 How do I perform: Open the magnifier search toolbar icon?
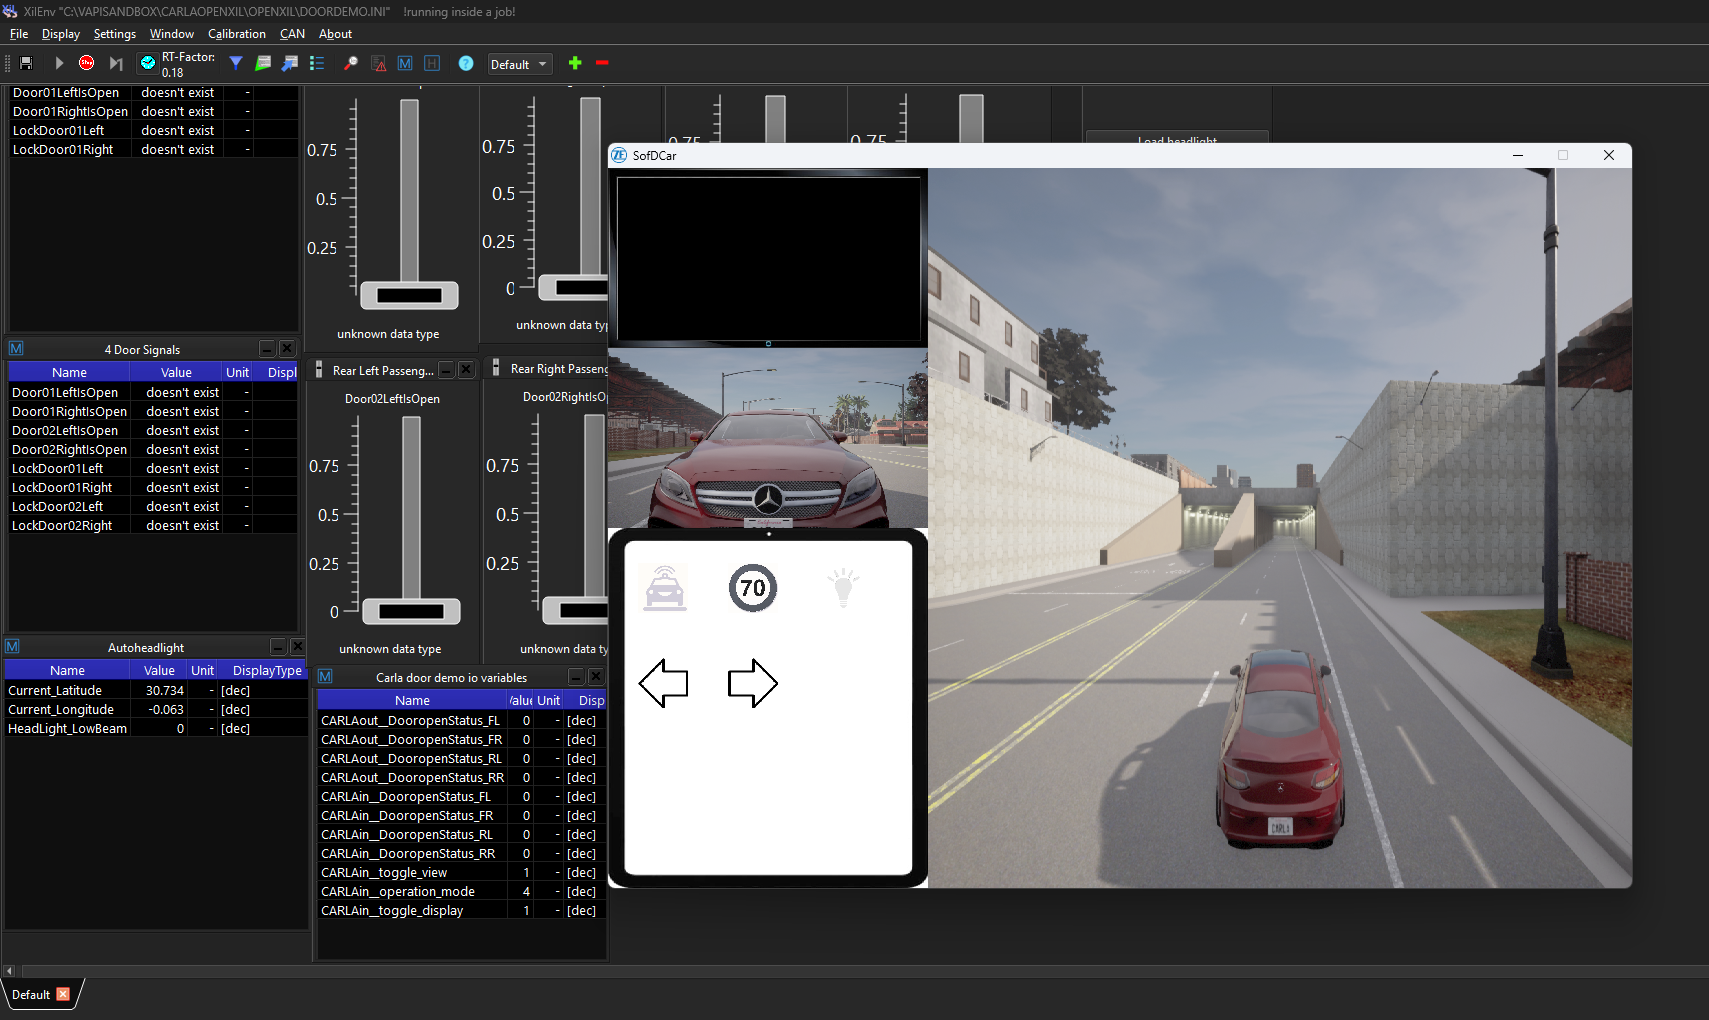351,62
